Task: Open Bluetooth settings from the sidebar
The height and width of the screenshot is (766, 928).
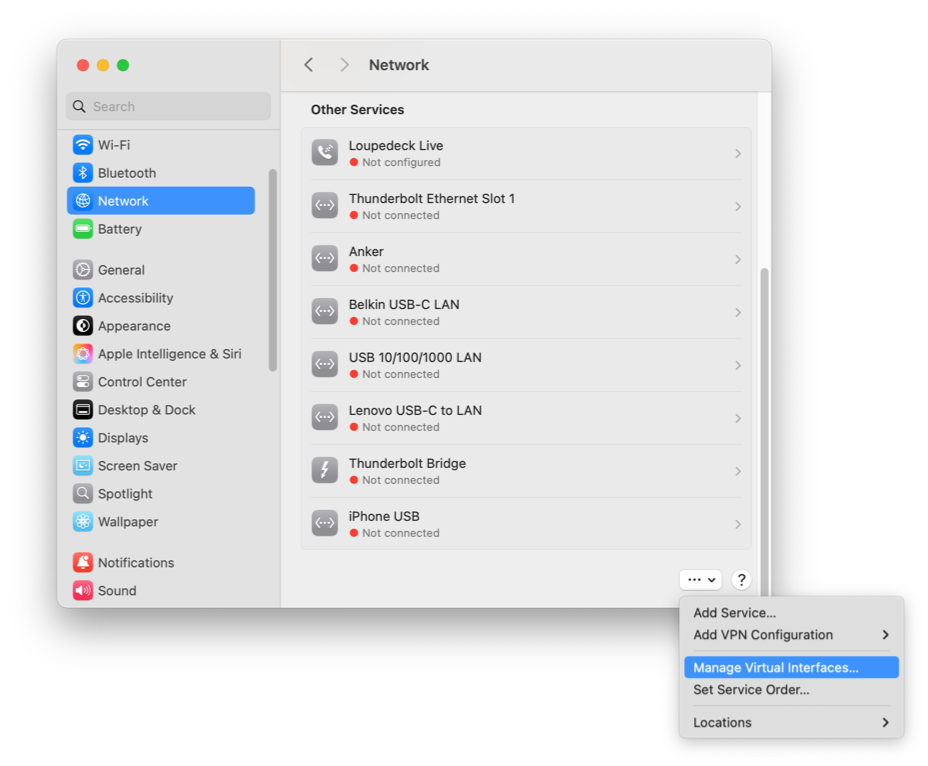Action: (x=83, y=172)
